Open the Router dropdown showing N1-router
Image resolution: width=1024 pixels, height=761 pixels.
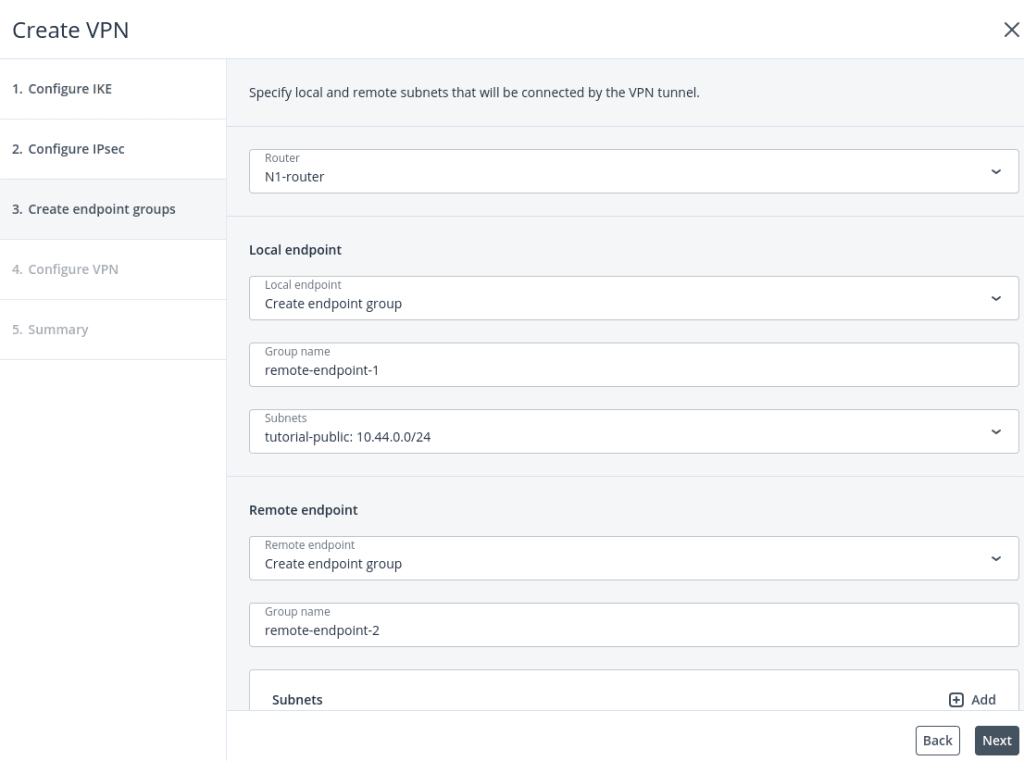[x=633, y=171]
